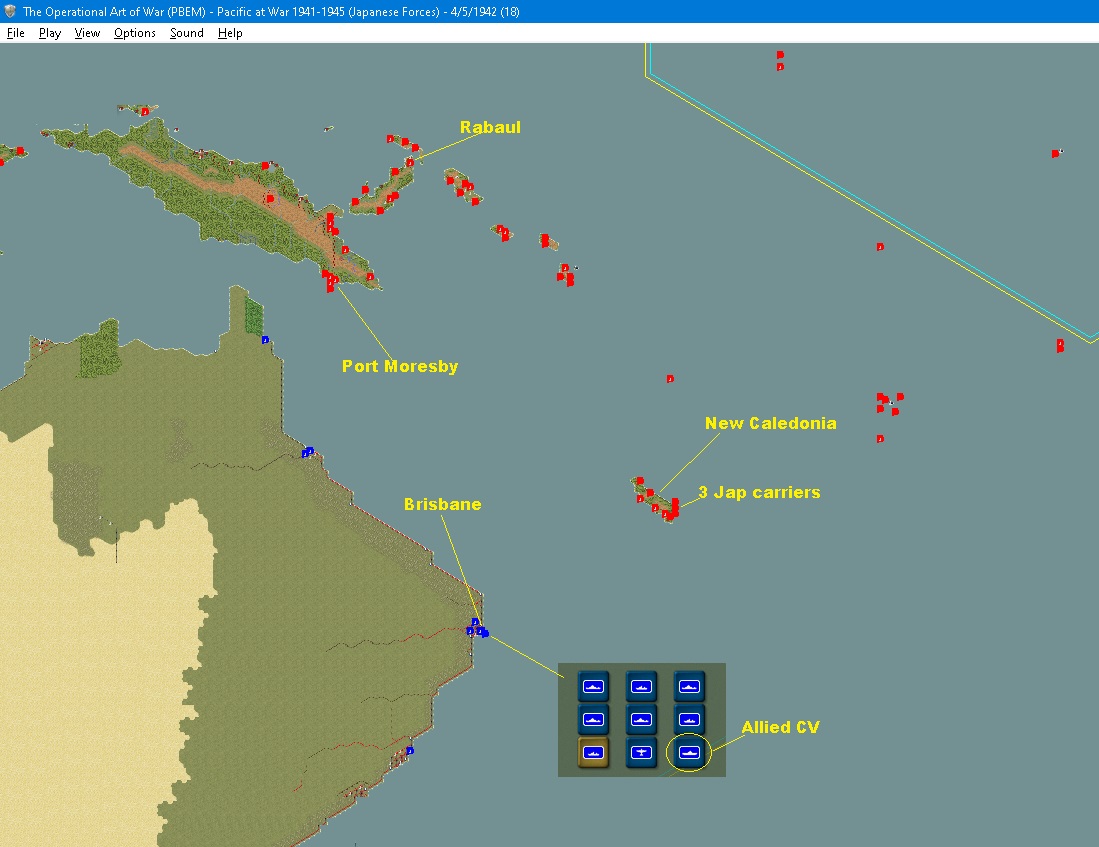Select the red unit on the small island north of New Guinea
The image size is (1099, 847).
144,111
